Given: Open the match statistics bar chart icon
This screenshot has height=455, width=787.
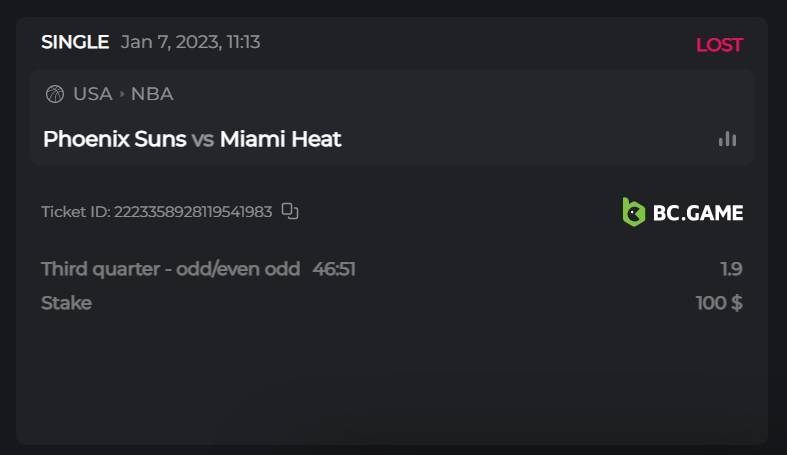Looking at the screenshot, I should [727, 139].
